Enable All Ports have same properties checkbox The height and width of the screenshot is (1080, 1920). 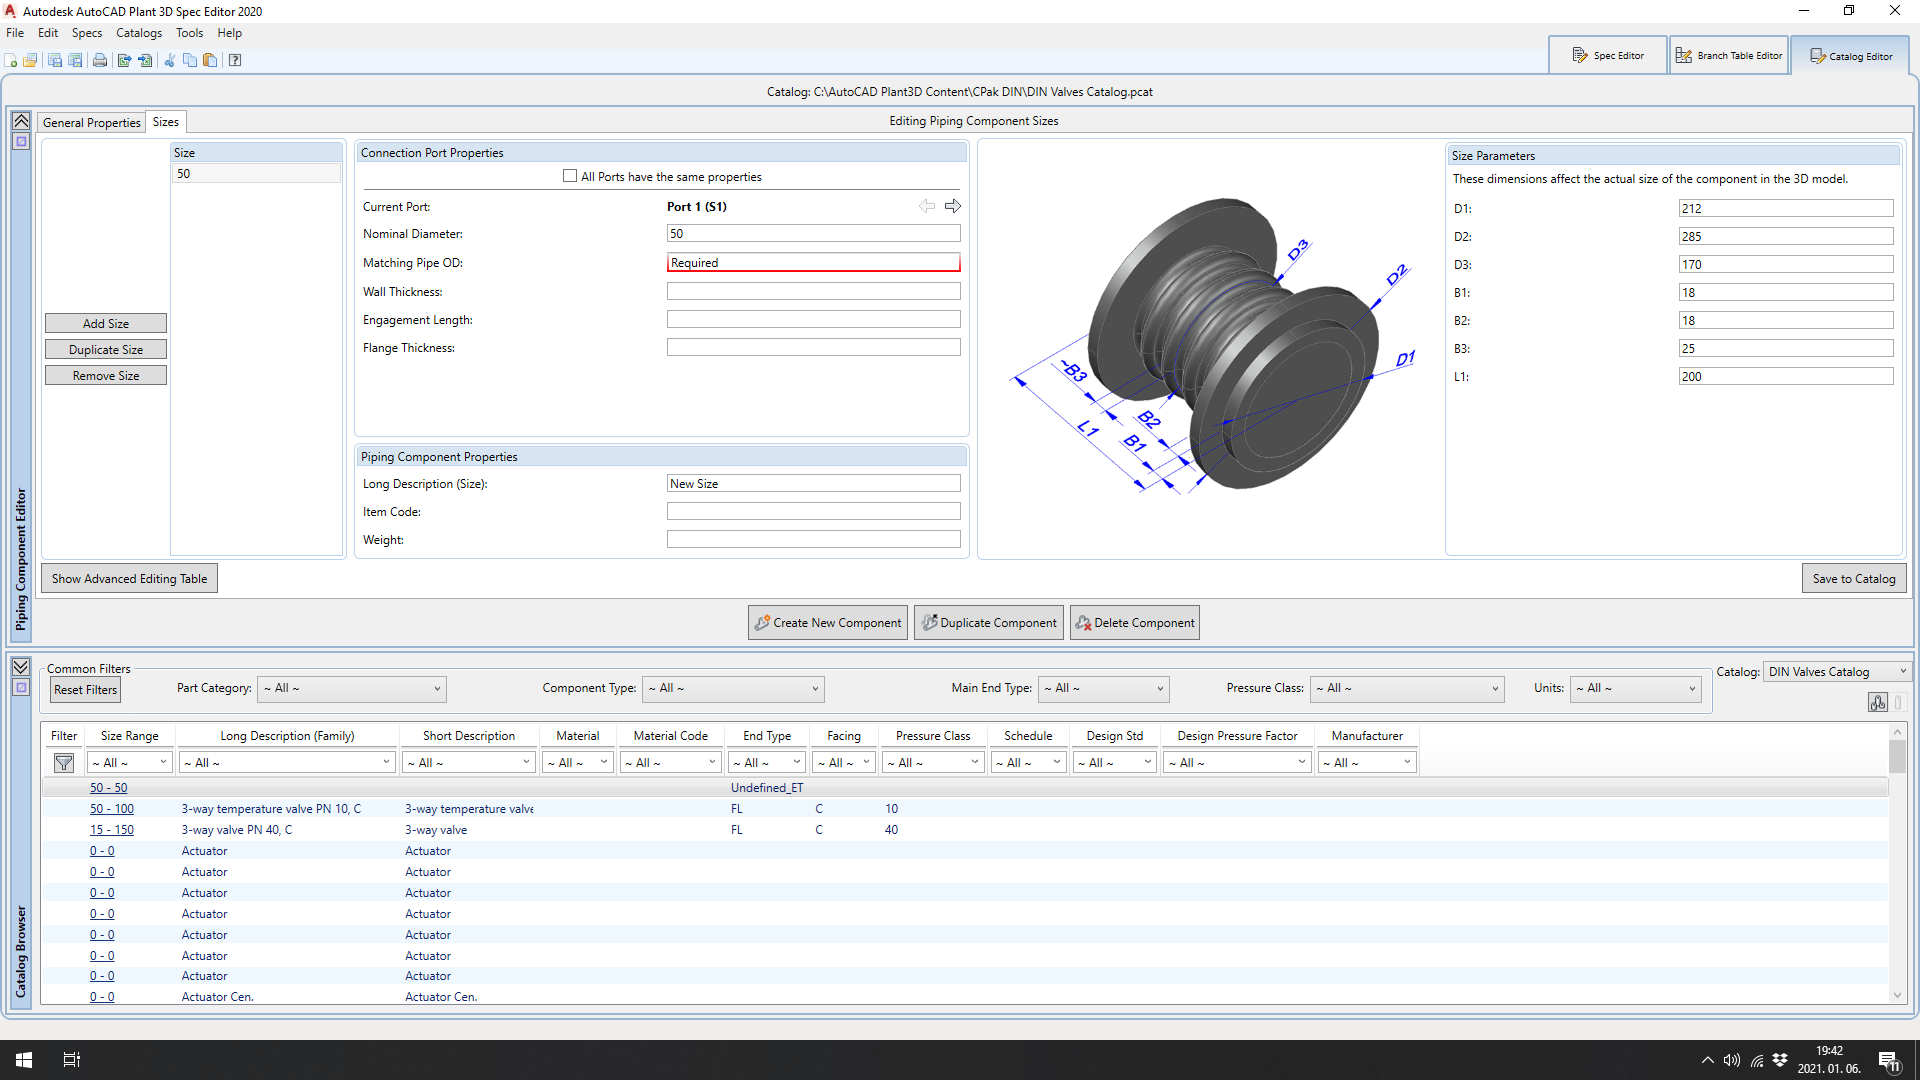[570, 176]
